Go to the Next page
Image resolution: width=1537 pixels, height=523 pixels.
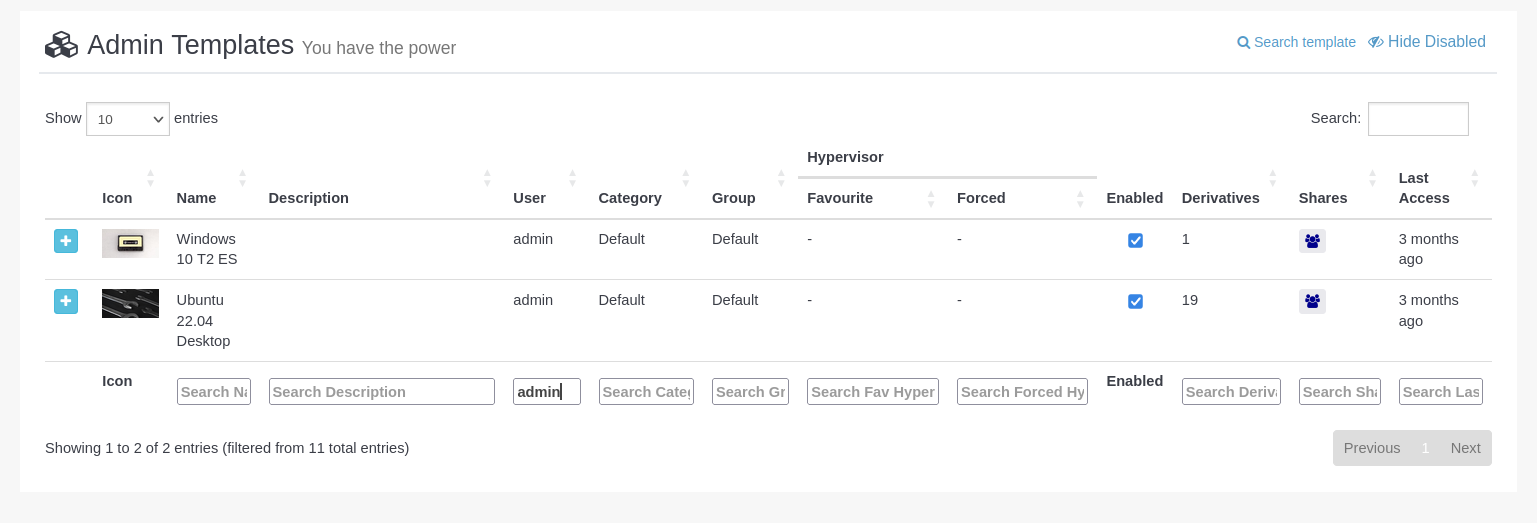coord(1465,448)
